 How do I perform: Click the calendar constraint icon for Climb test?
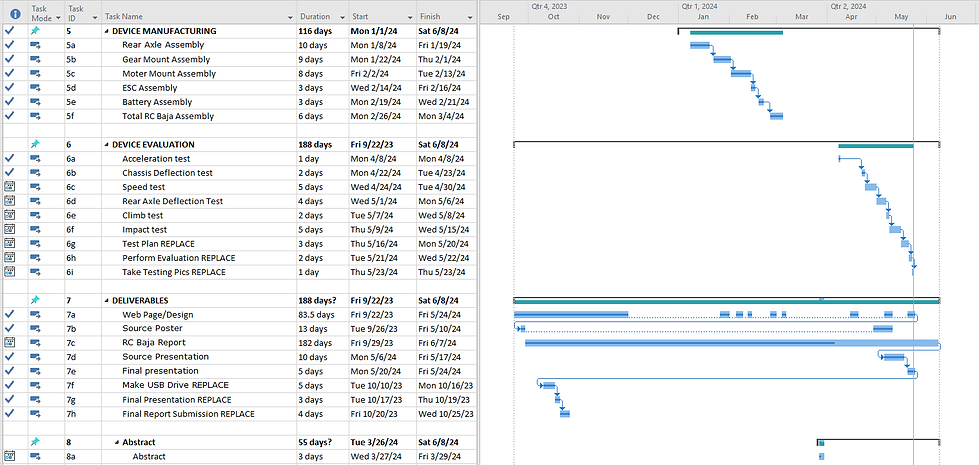(x=9, y=215)
